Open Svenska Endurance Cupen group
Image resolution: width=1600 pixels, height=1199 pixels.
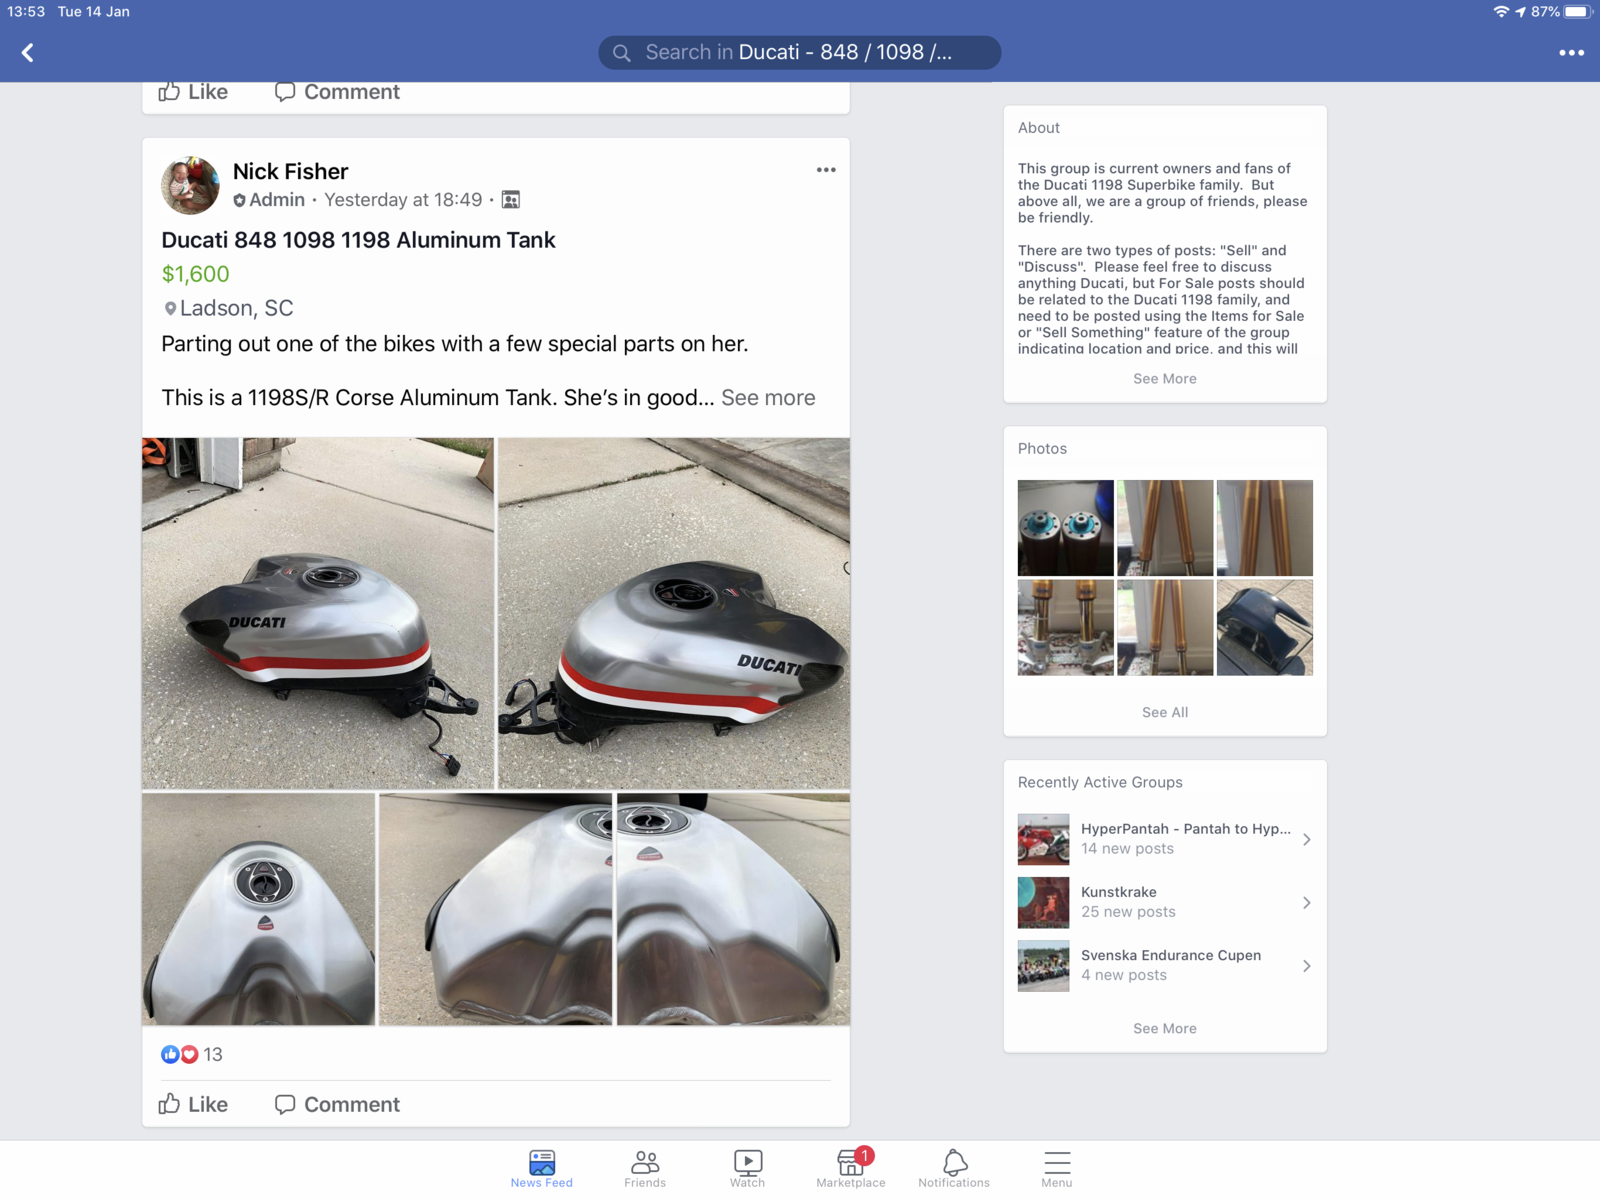pyautogui.click(x=1165, y=965)
